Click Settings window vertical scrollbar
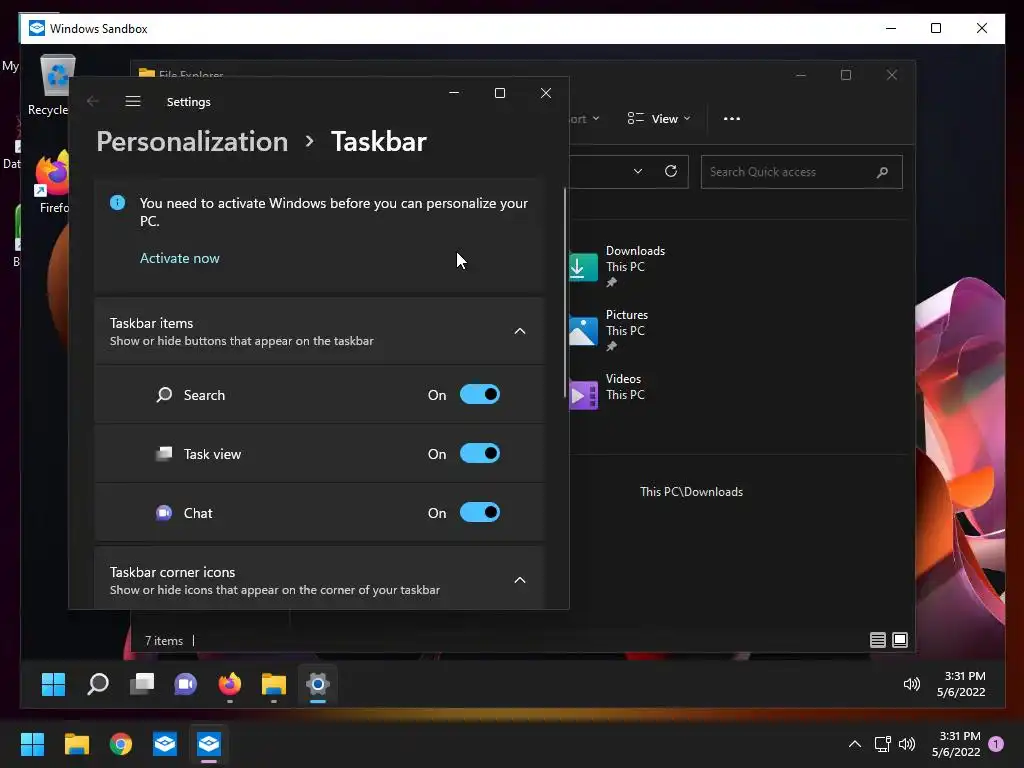Screen dimensions: 1024x768 click(x=566, y=293)
